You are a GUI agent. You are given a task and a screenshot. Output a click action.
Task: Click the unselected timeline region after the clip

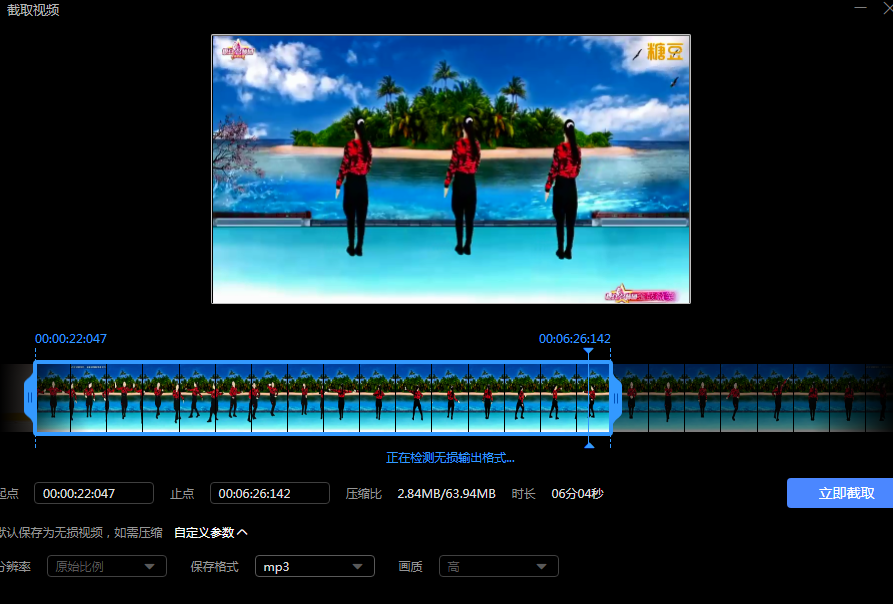[750, 398]
